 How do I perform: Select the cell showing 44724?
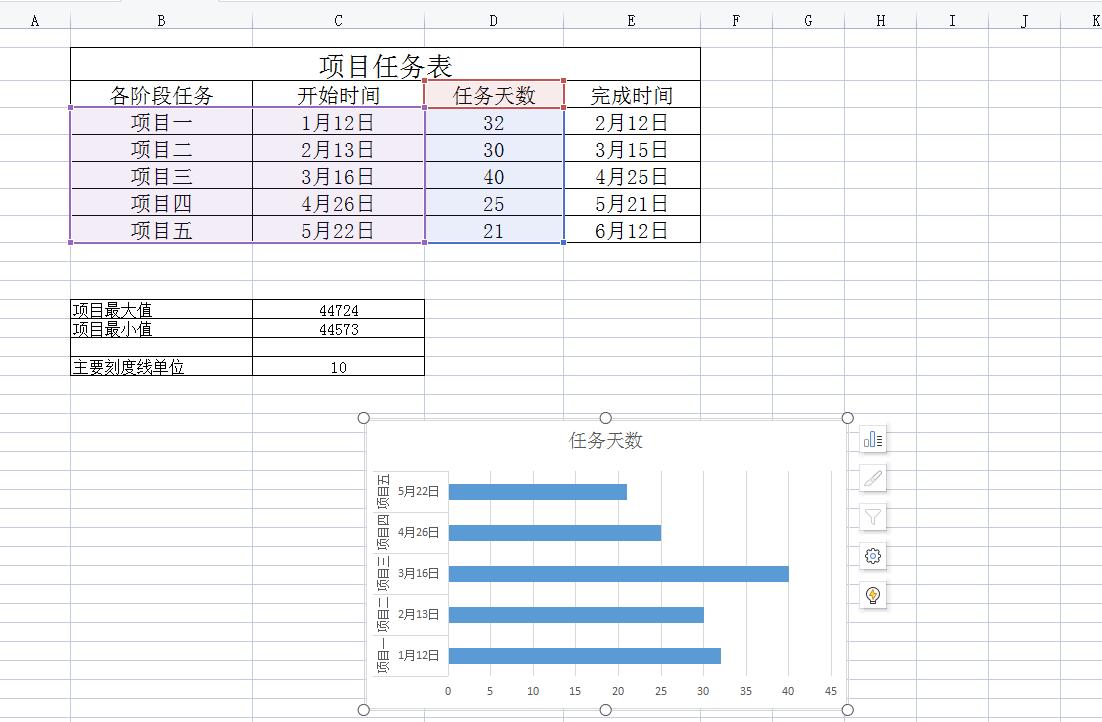pyautogui.click(x=338, y=309)
